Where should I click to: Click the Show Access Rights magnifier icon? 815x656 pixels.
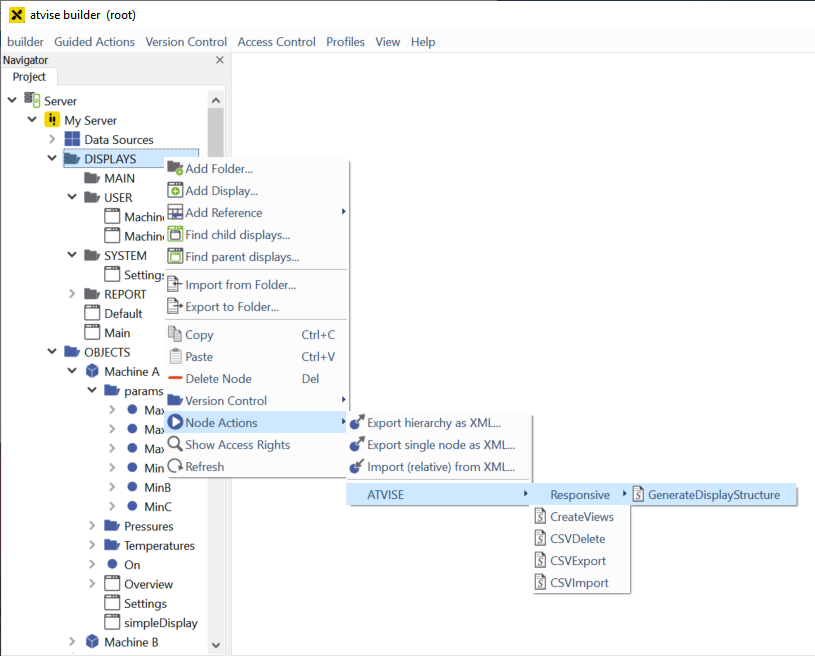pyautogui.click(x=175, y=444)
